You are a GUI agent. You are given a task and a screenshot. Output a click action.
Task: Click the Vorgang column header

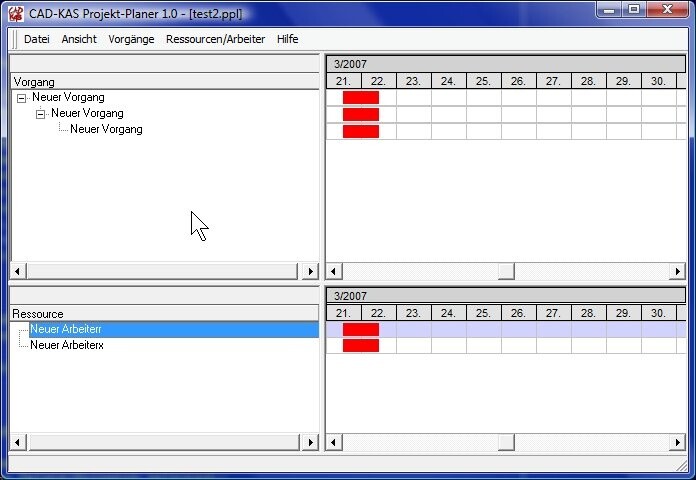click(165, 82)
